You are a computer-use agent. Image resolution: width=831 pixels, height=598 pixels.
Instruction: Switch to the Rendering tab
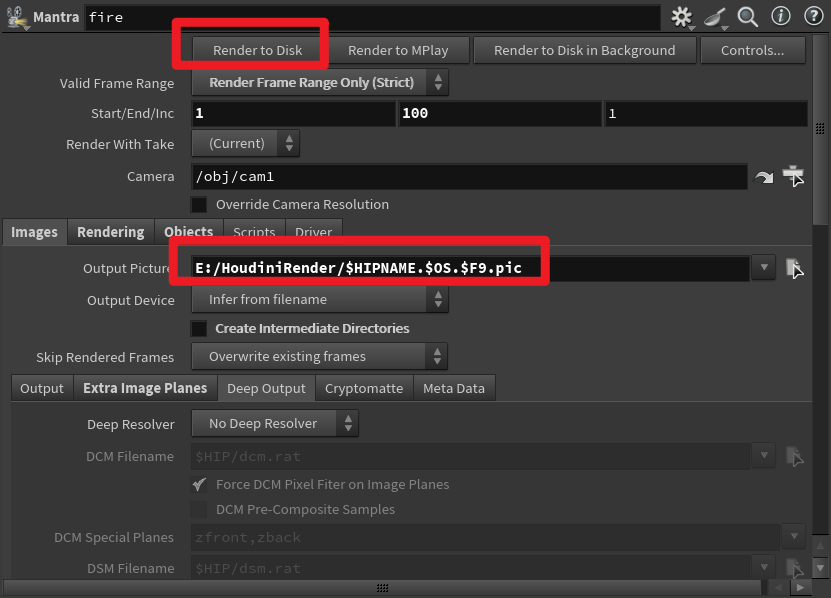(110, 232)
